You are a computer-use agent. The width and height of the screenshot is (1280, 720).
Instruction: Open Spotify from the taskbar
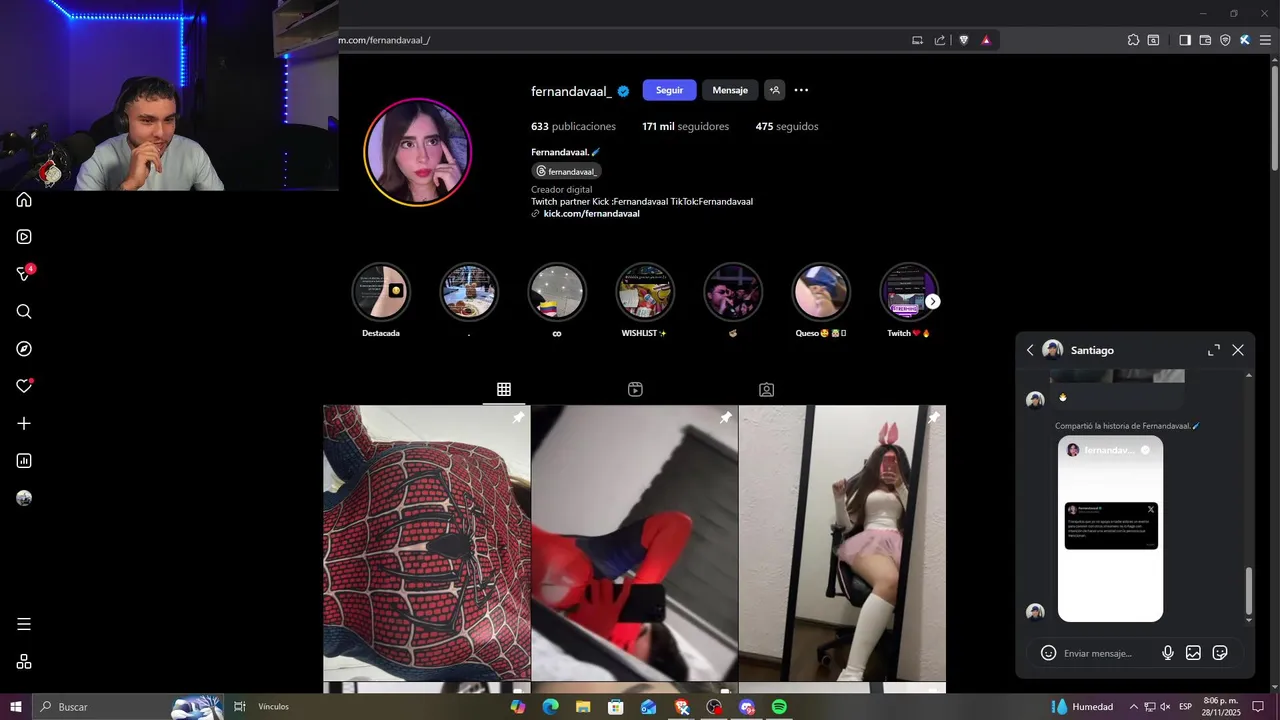coord(779,707)
